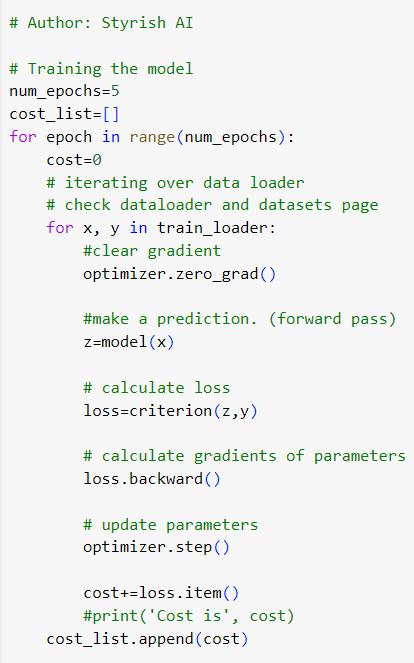
Task: Click loss=criterion(z,y) statement
Action: pos(170,411)
